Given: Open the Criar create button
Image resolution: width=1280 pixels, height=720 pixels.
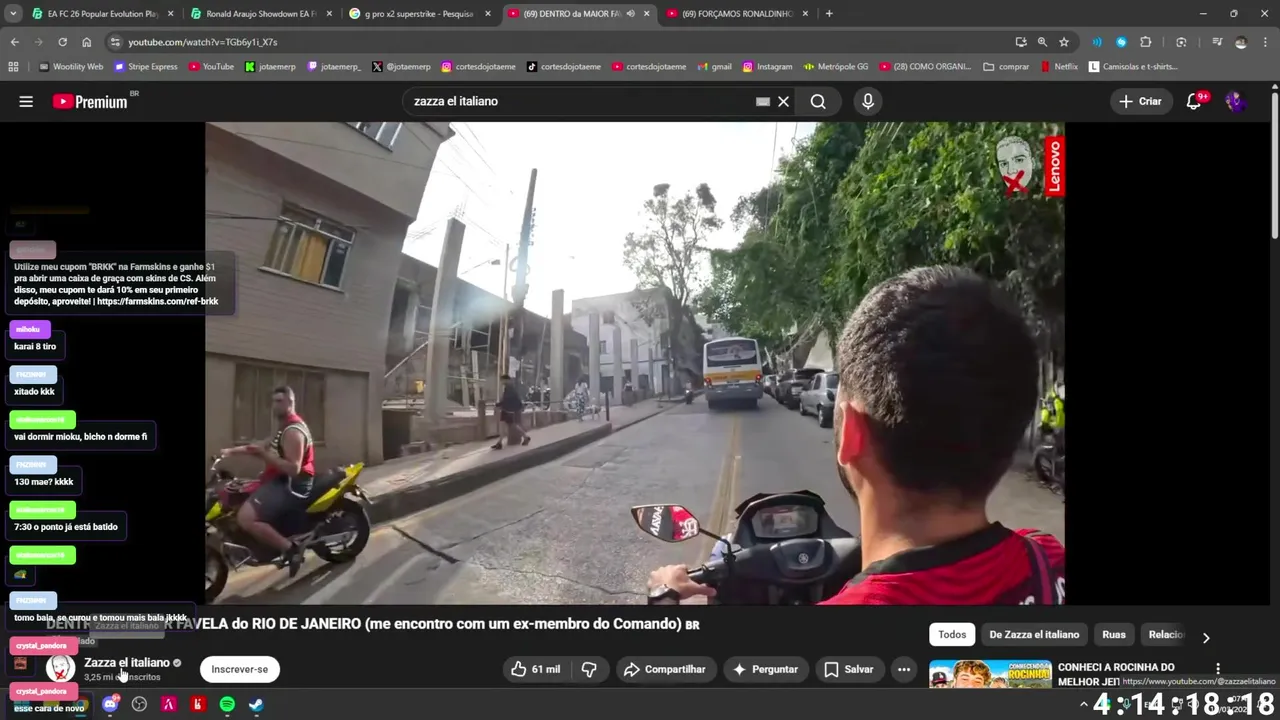Looking at the screenshot, I should coord(1140,101).
